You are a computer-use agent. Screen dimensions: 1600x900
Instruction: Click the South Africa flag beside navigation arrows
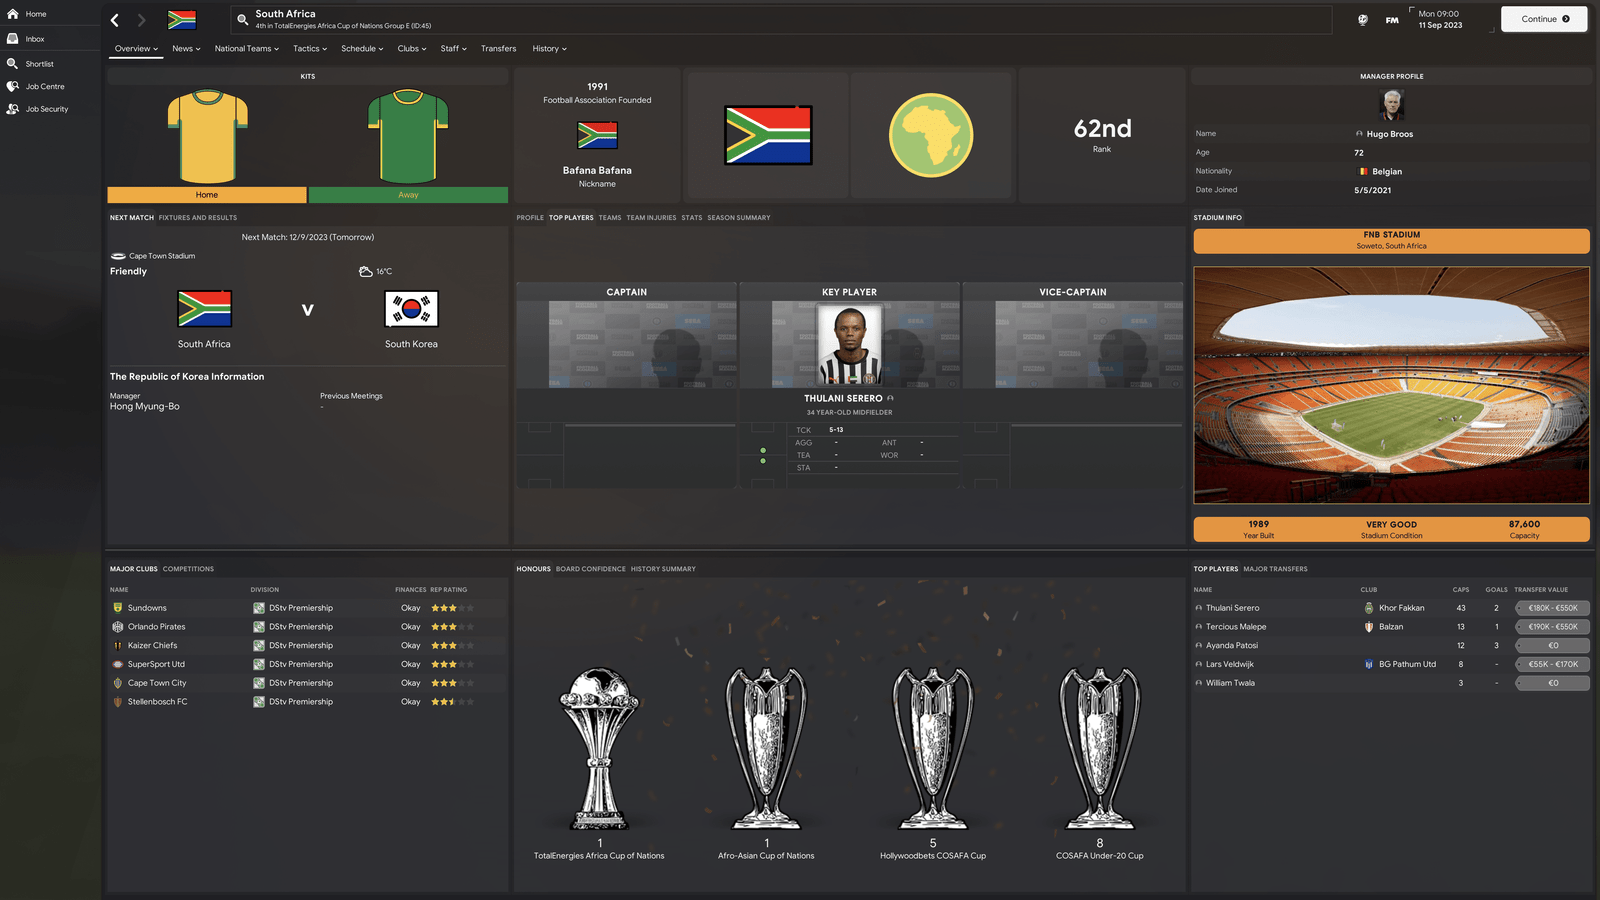tap(181, 20)
